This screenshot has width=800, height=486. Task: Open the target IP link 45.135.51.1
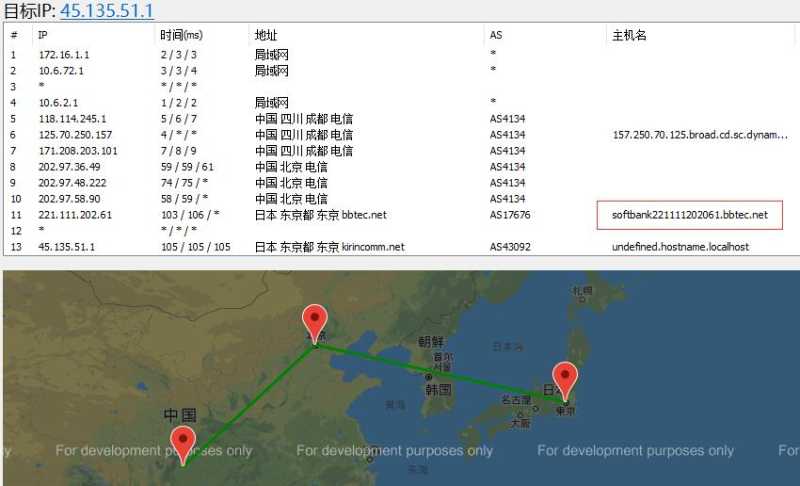(107, 10)
